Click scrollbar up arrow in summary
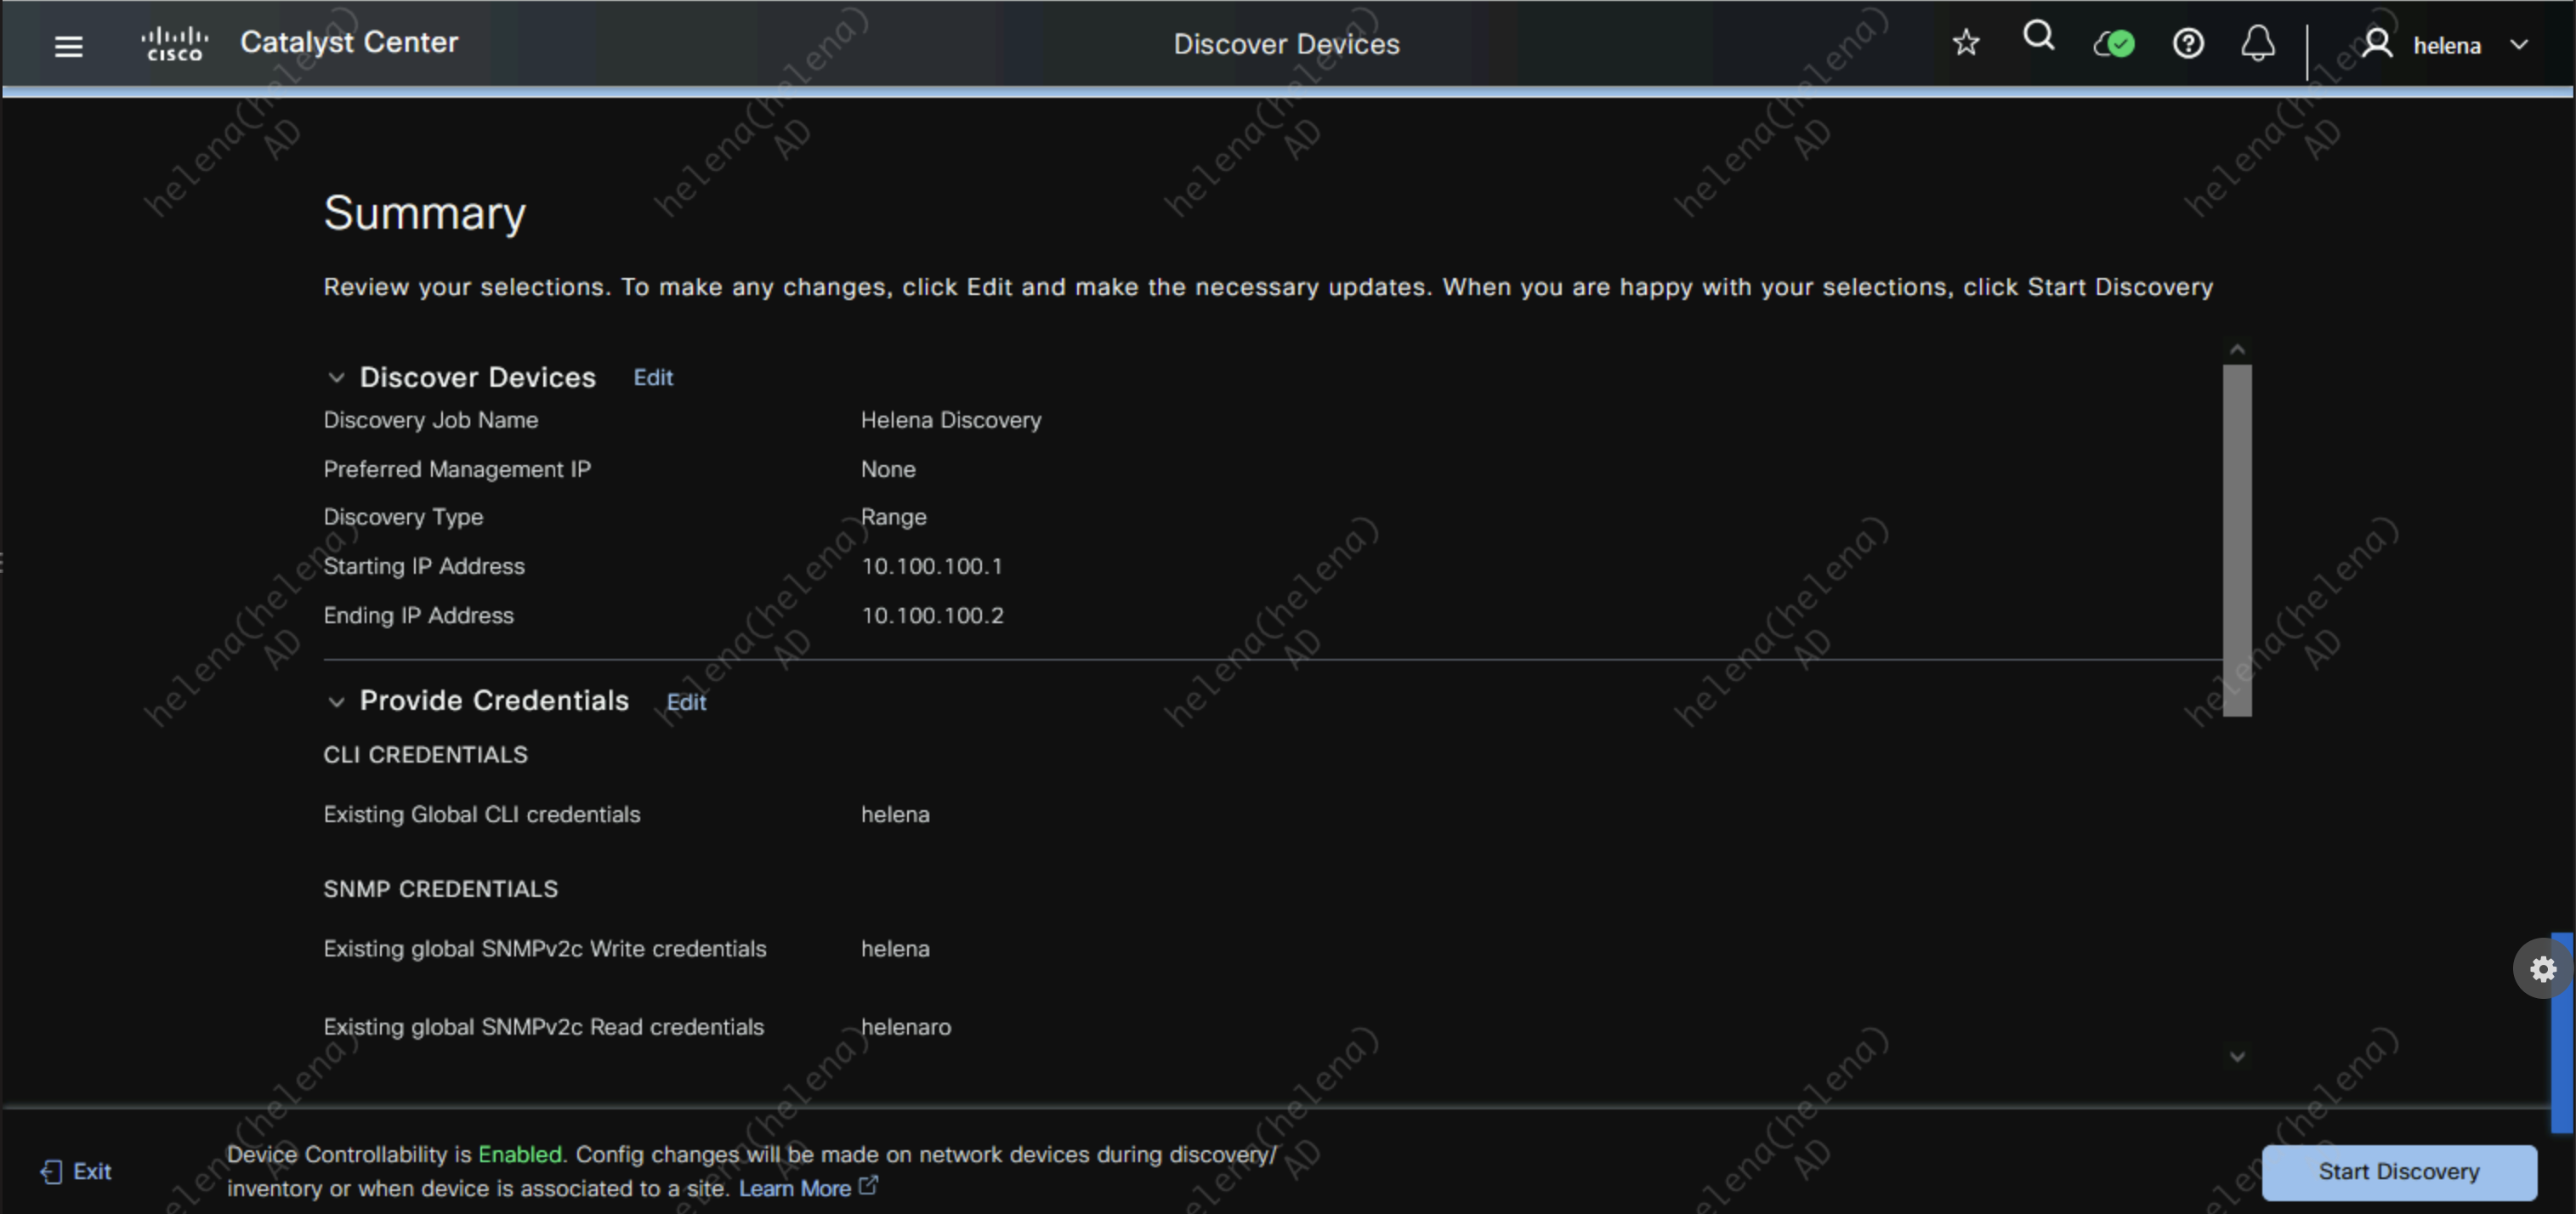This screenshot has width=2576, height=1214. point(2237,350)
